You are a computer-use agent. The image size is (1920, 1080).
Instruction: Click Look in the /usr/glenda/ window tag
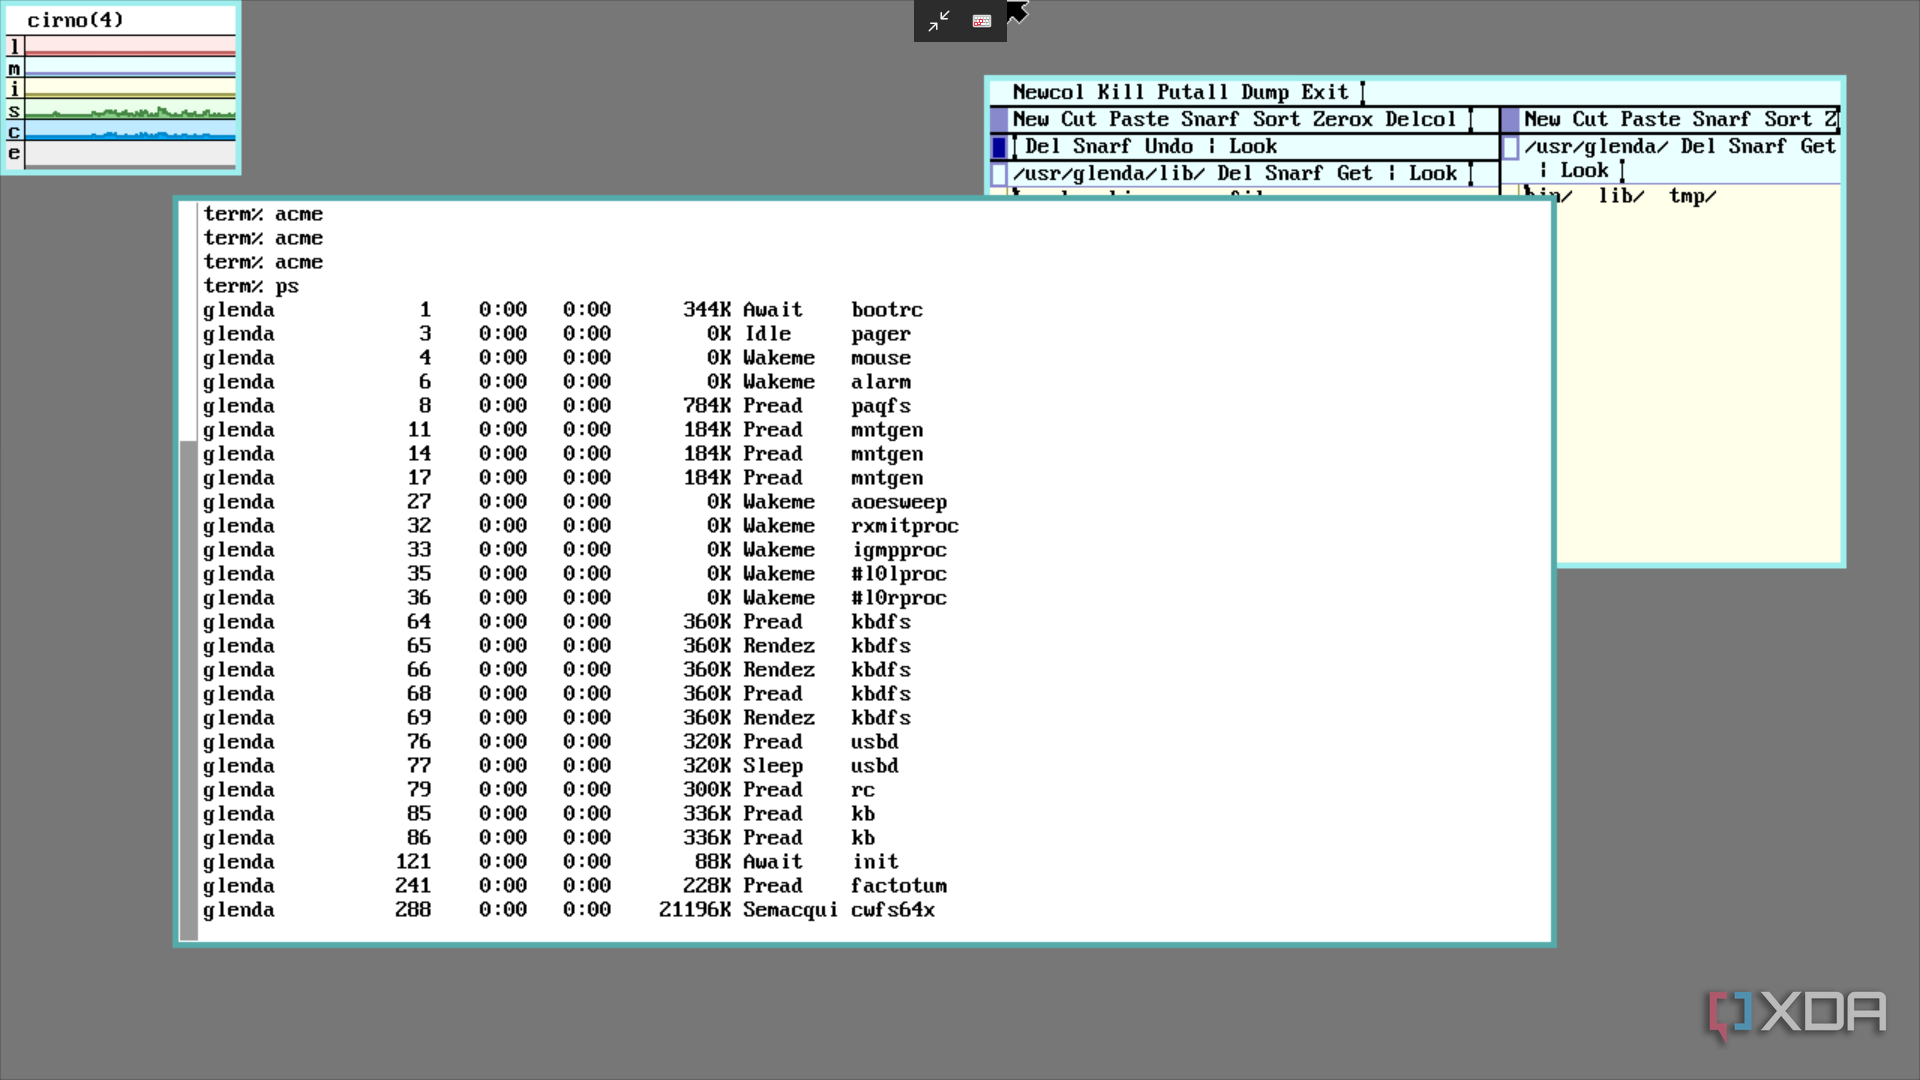(1584, 171)
